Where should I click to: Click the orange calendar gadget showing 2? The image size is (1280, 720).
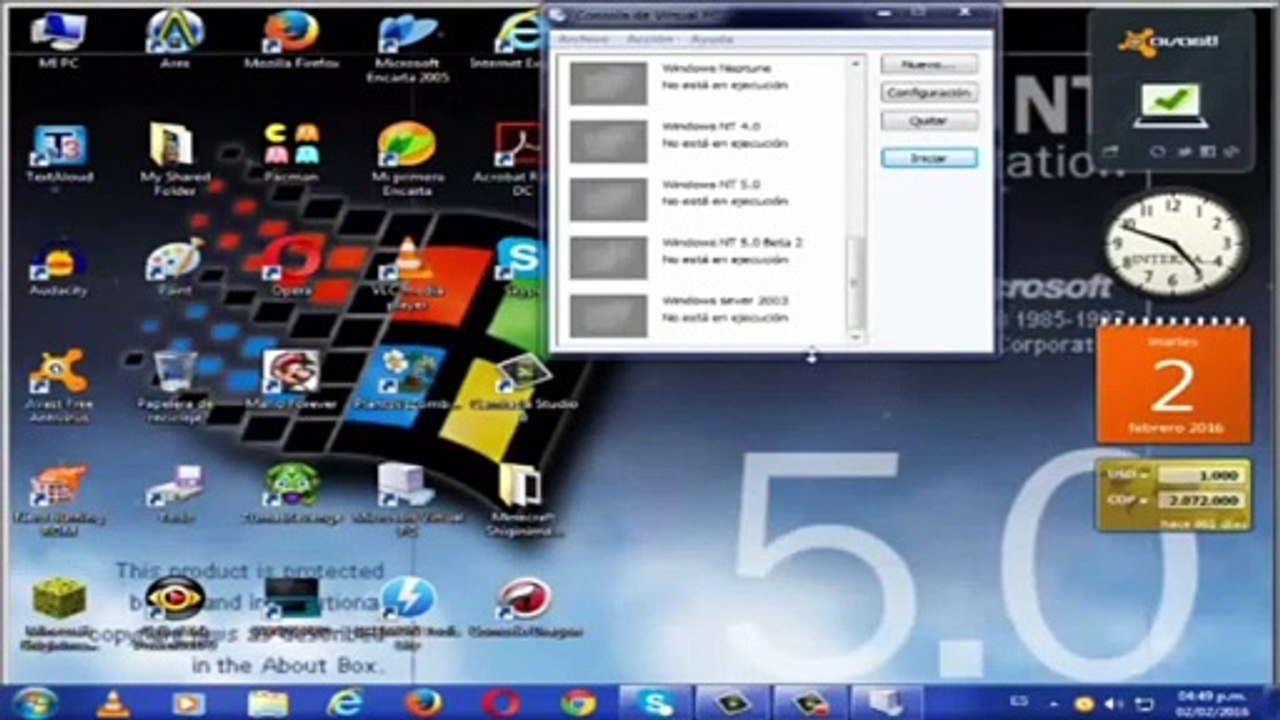[1173, 384]
